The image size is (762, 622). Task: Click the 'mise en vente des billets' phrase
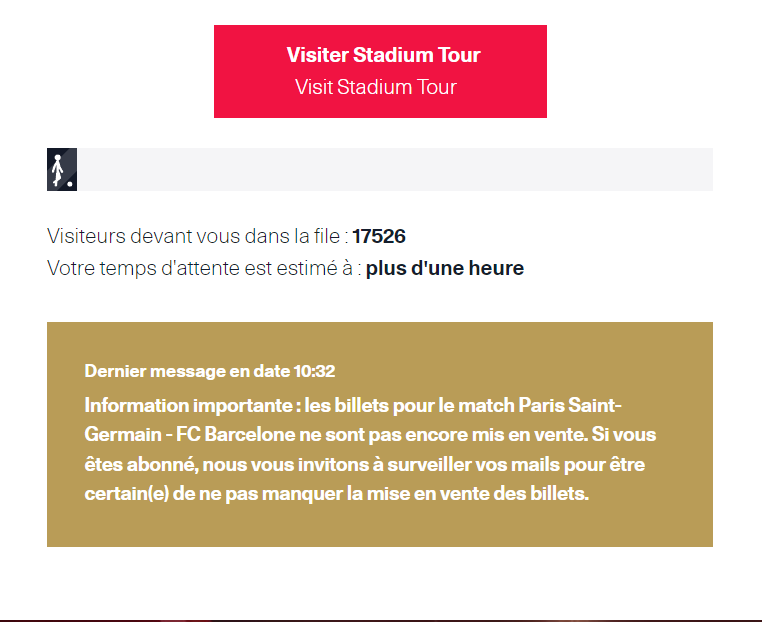pos(477,494)
